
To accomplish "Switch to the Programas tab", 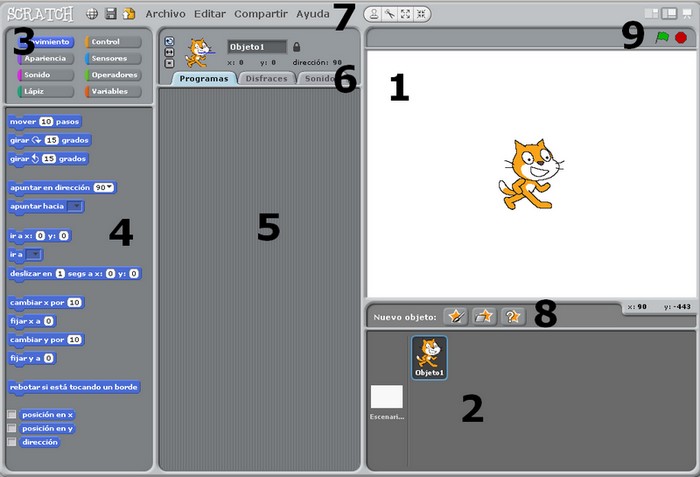I will click(x=204, y=79).
